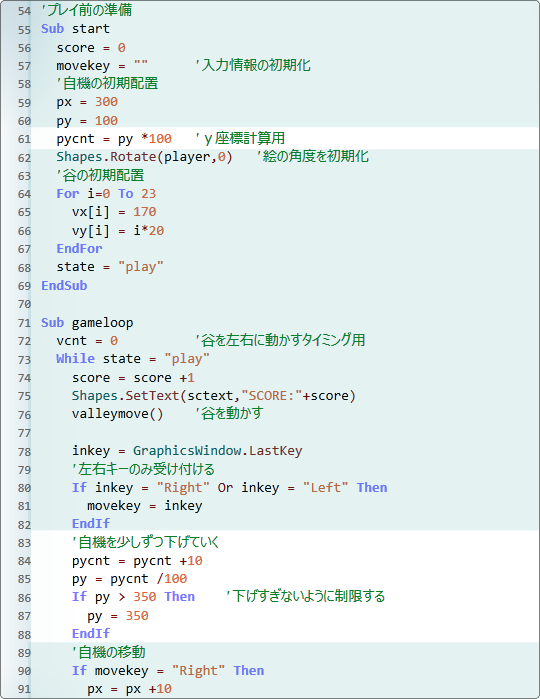This screenshot has width=540, height=699.
Task: Click line number 54 in the gutter
Action: click(x=24, y=11)
